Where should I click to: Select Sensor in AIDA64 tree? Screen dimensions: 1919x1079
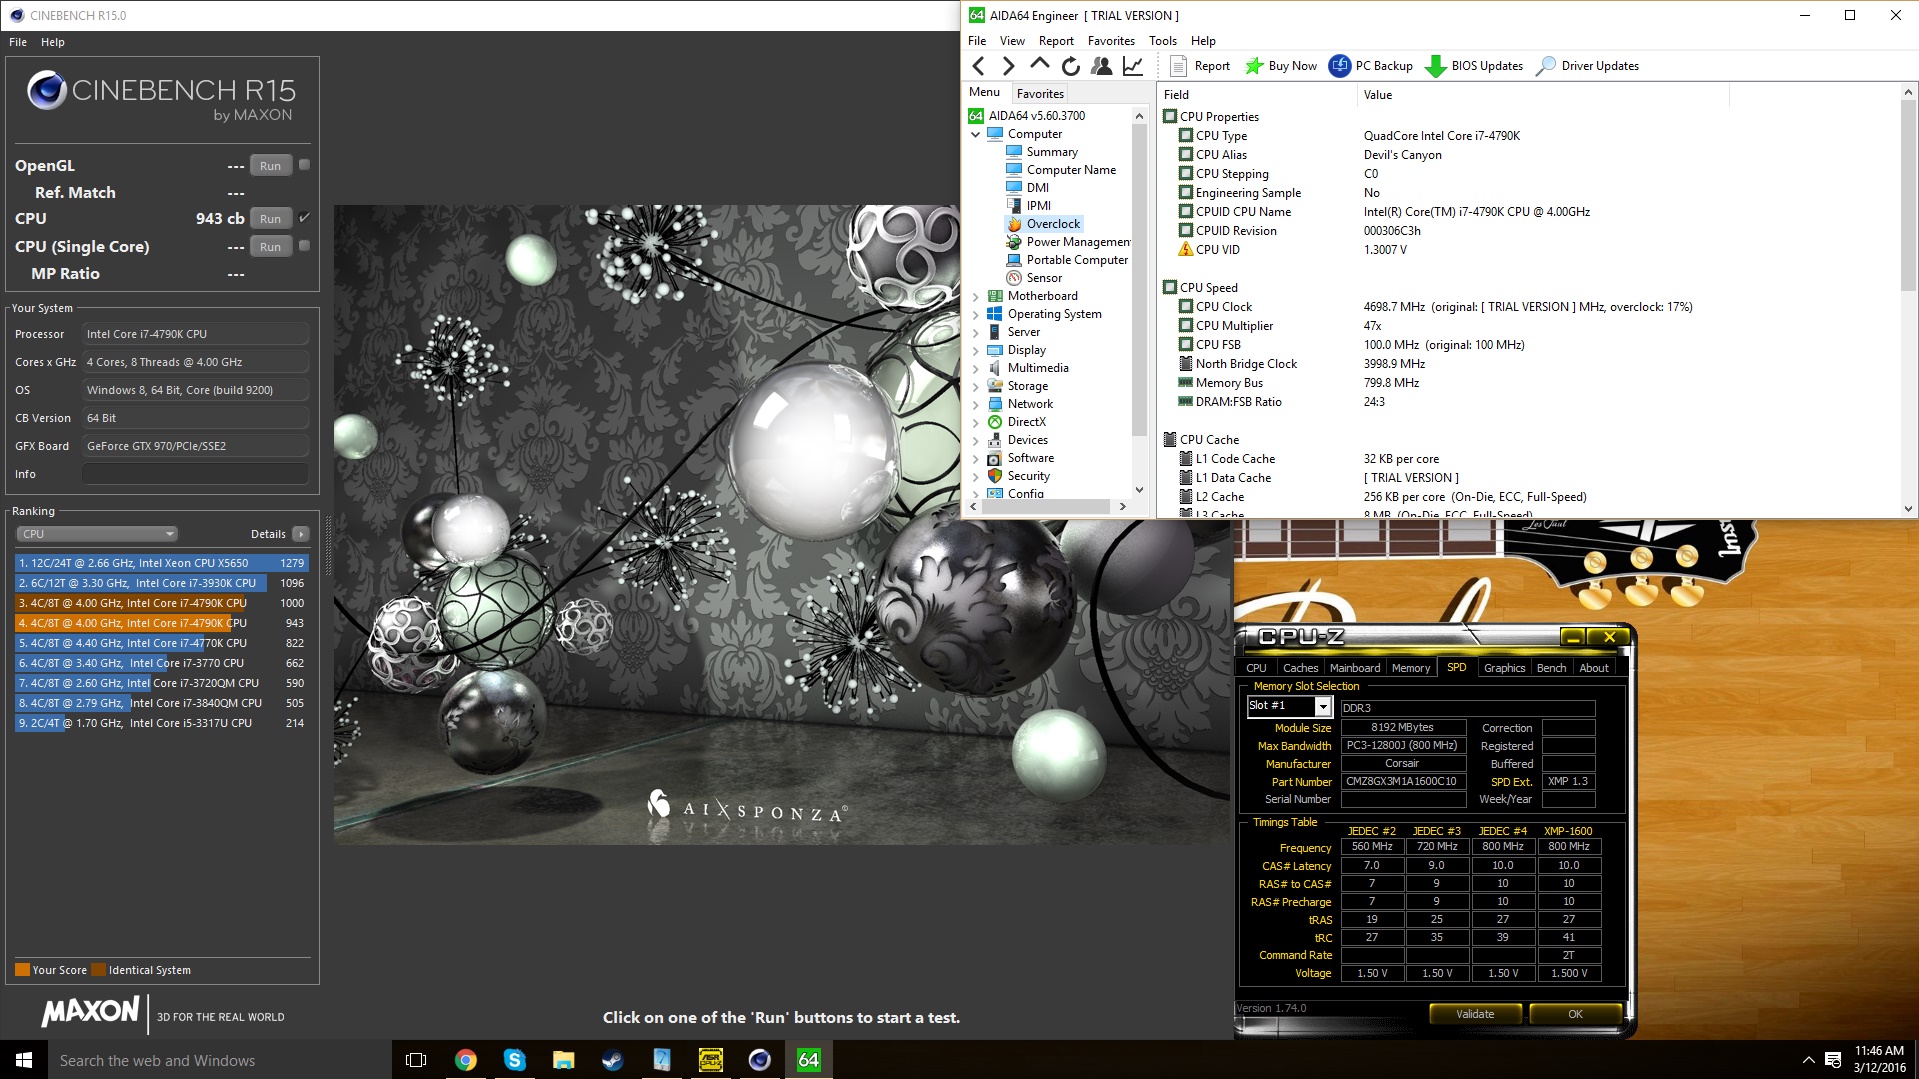1044,278
